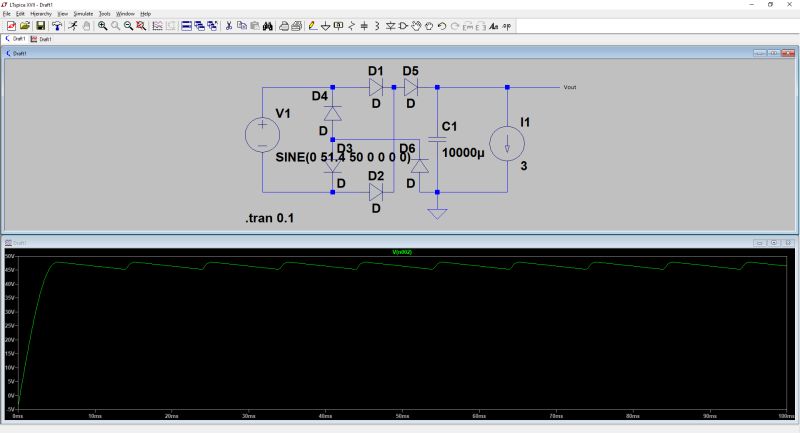Open Print Setup from the toolbar
800x433 pixels.
pyautogui.click(x=284, y=26)
